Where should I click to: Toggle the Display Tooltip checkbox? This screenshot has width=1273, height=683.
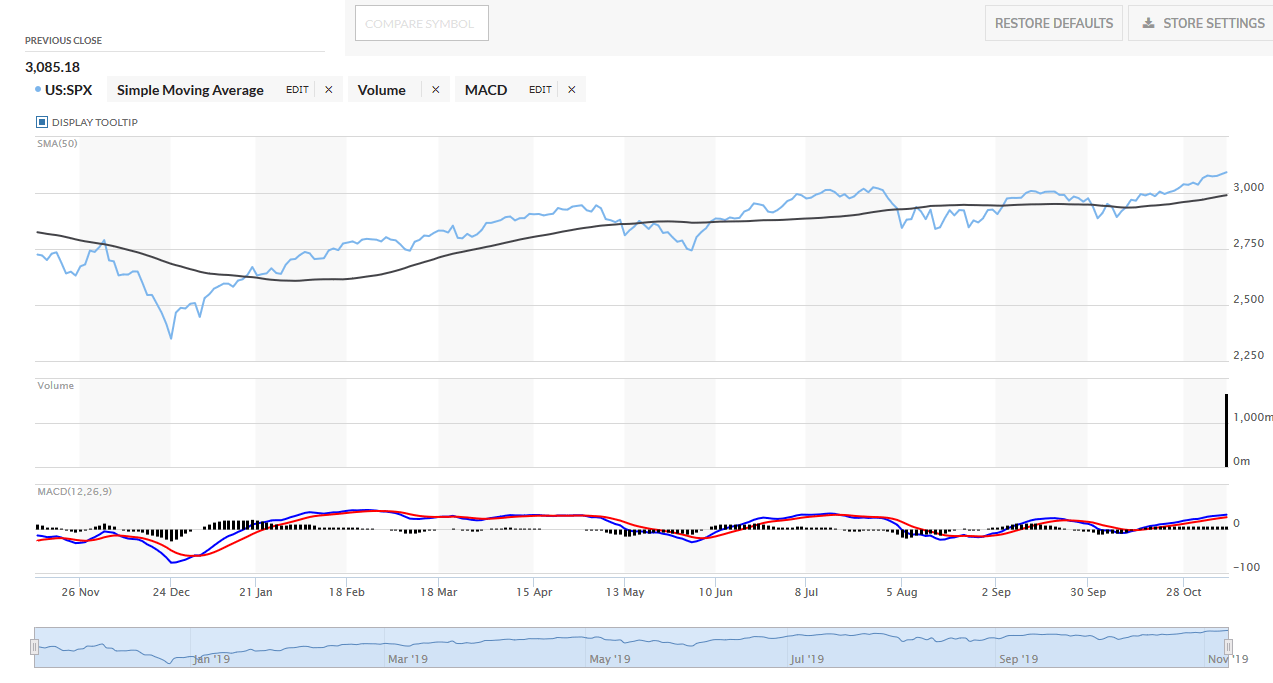(x=41, y=121)
